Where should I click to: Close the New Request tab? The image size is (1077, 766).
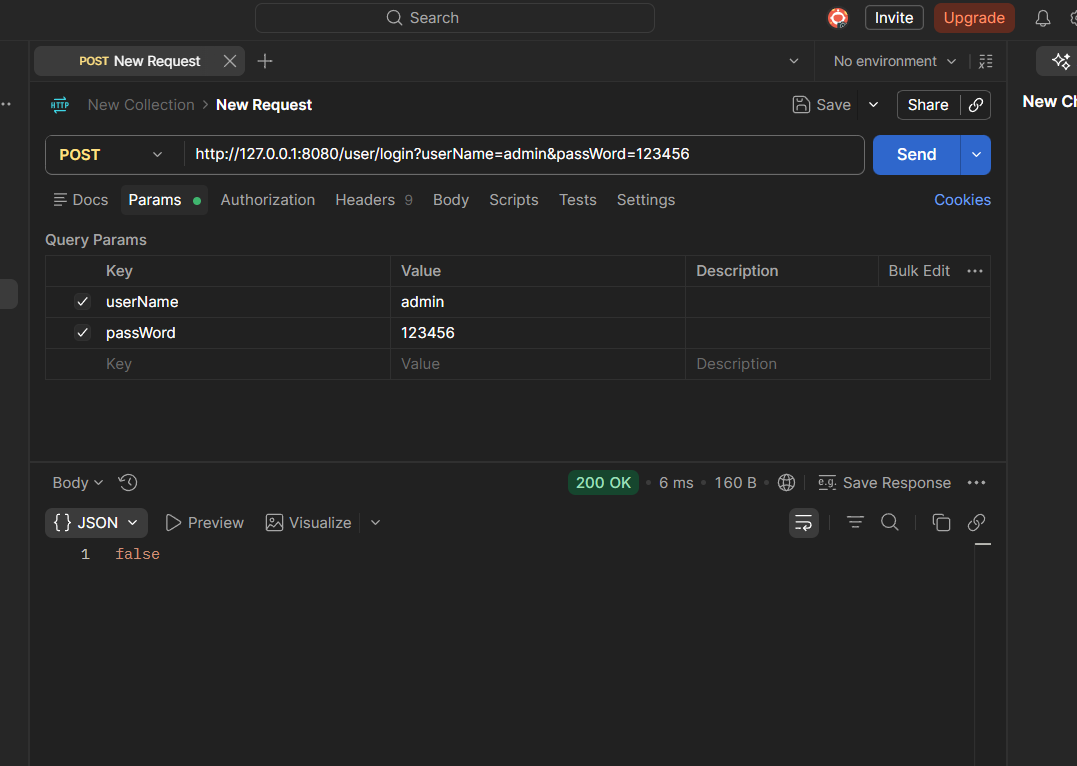230,61
